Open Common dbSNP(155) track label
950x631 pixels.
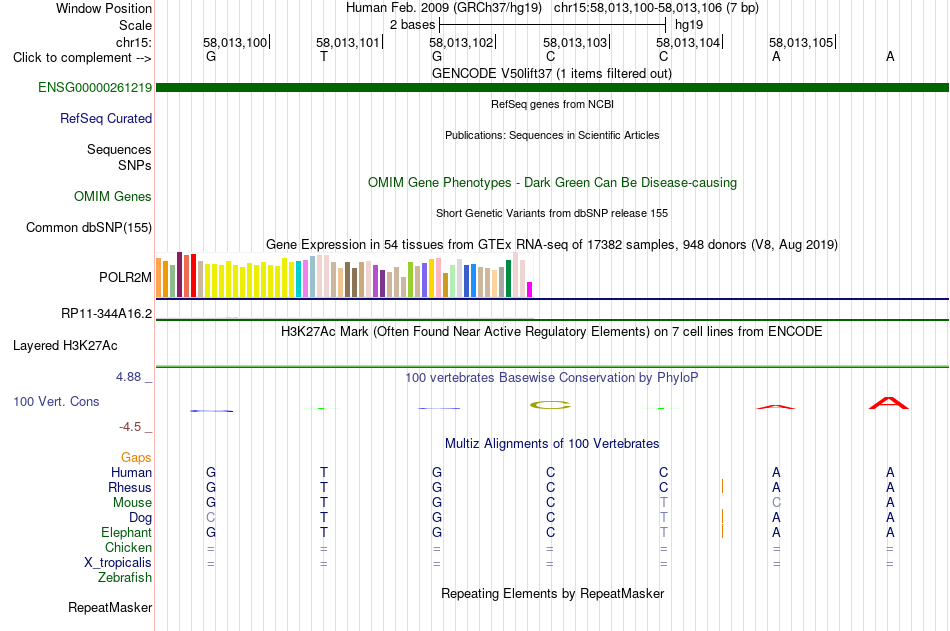pos(89,227)
